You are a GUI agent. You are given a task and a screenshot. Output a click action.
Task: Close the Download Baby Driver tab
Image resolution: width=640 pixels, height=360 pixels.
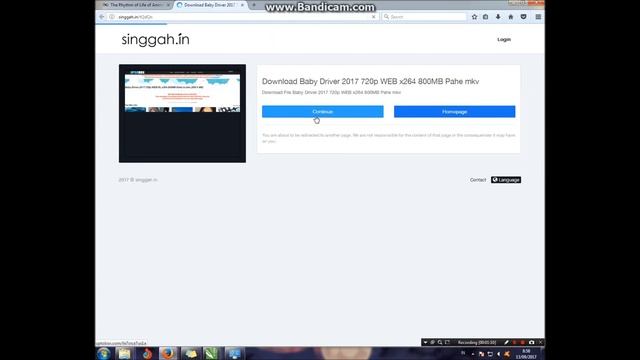tap(242, 5)
